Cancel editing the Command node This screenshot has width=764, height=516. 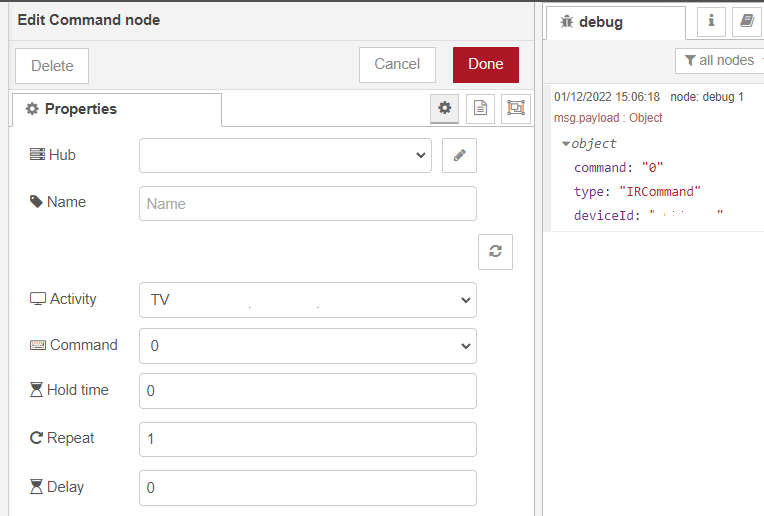click(397, 64)
